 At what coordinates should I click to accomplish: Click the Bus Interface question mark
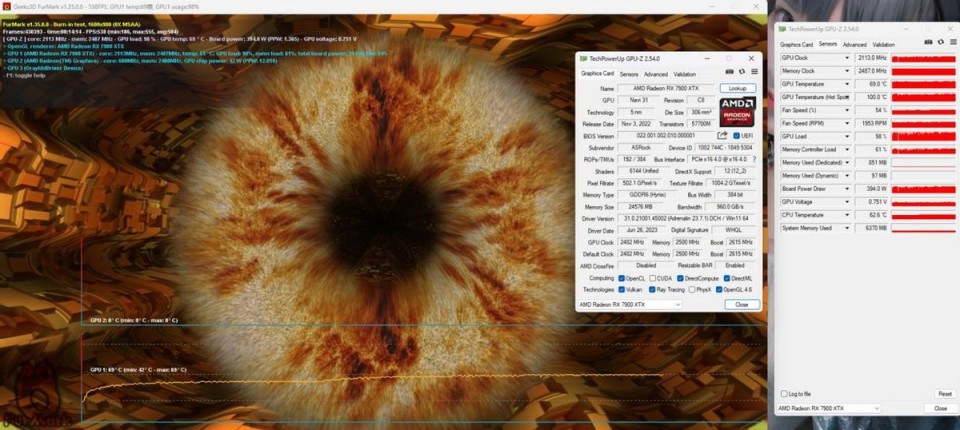tap(754, 159)
